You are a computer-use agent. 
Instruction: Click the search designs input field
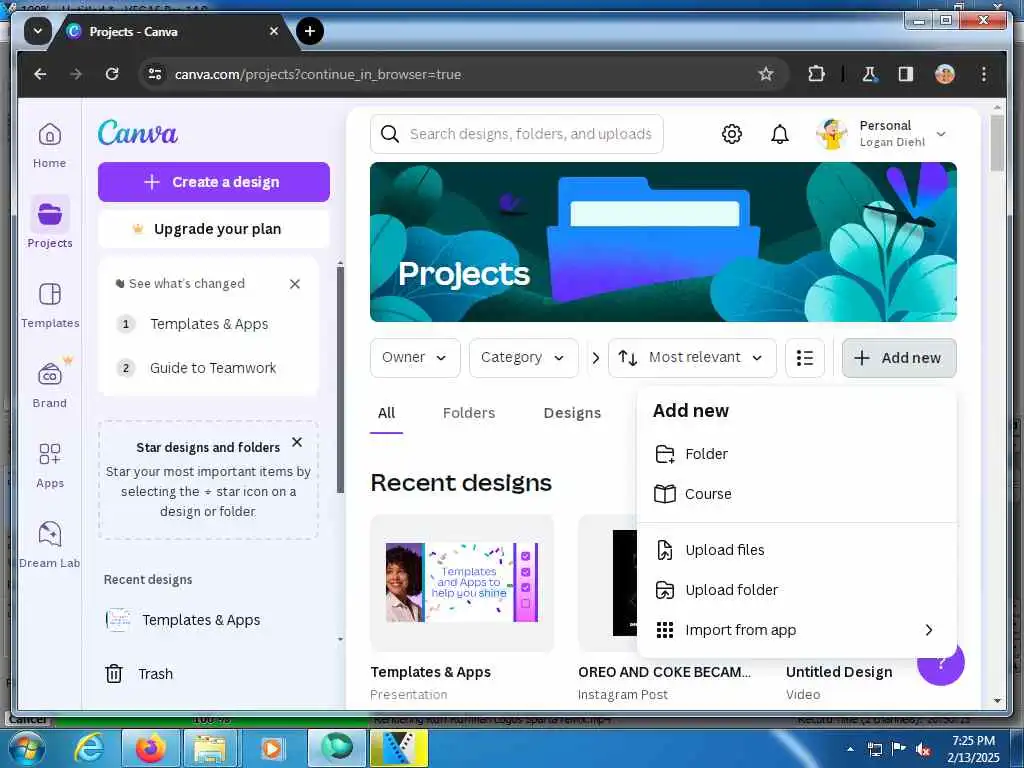click(x=517, y=134)
